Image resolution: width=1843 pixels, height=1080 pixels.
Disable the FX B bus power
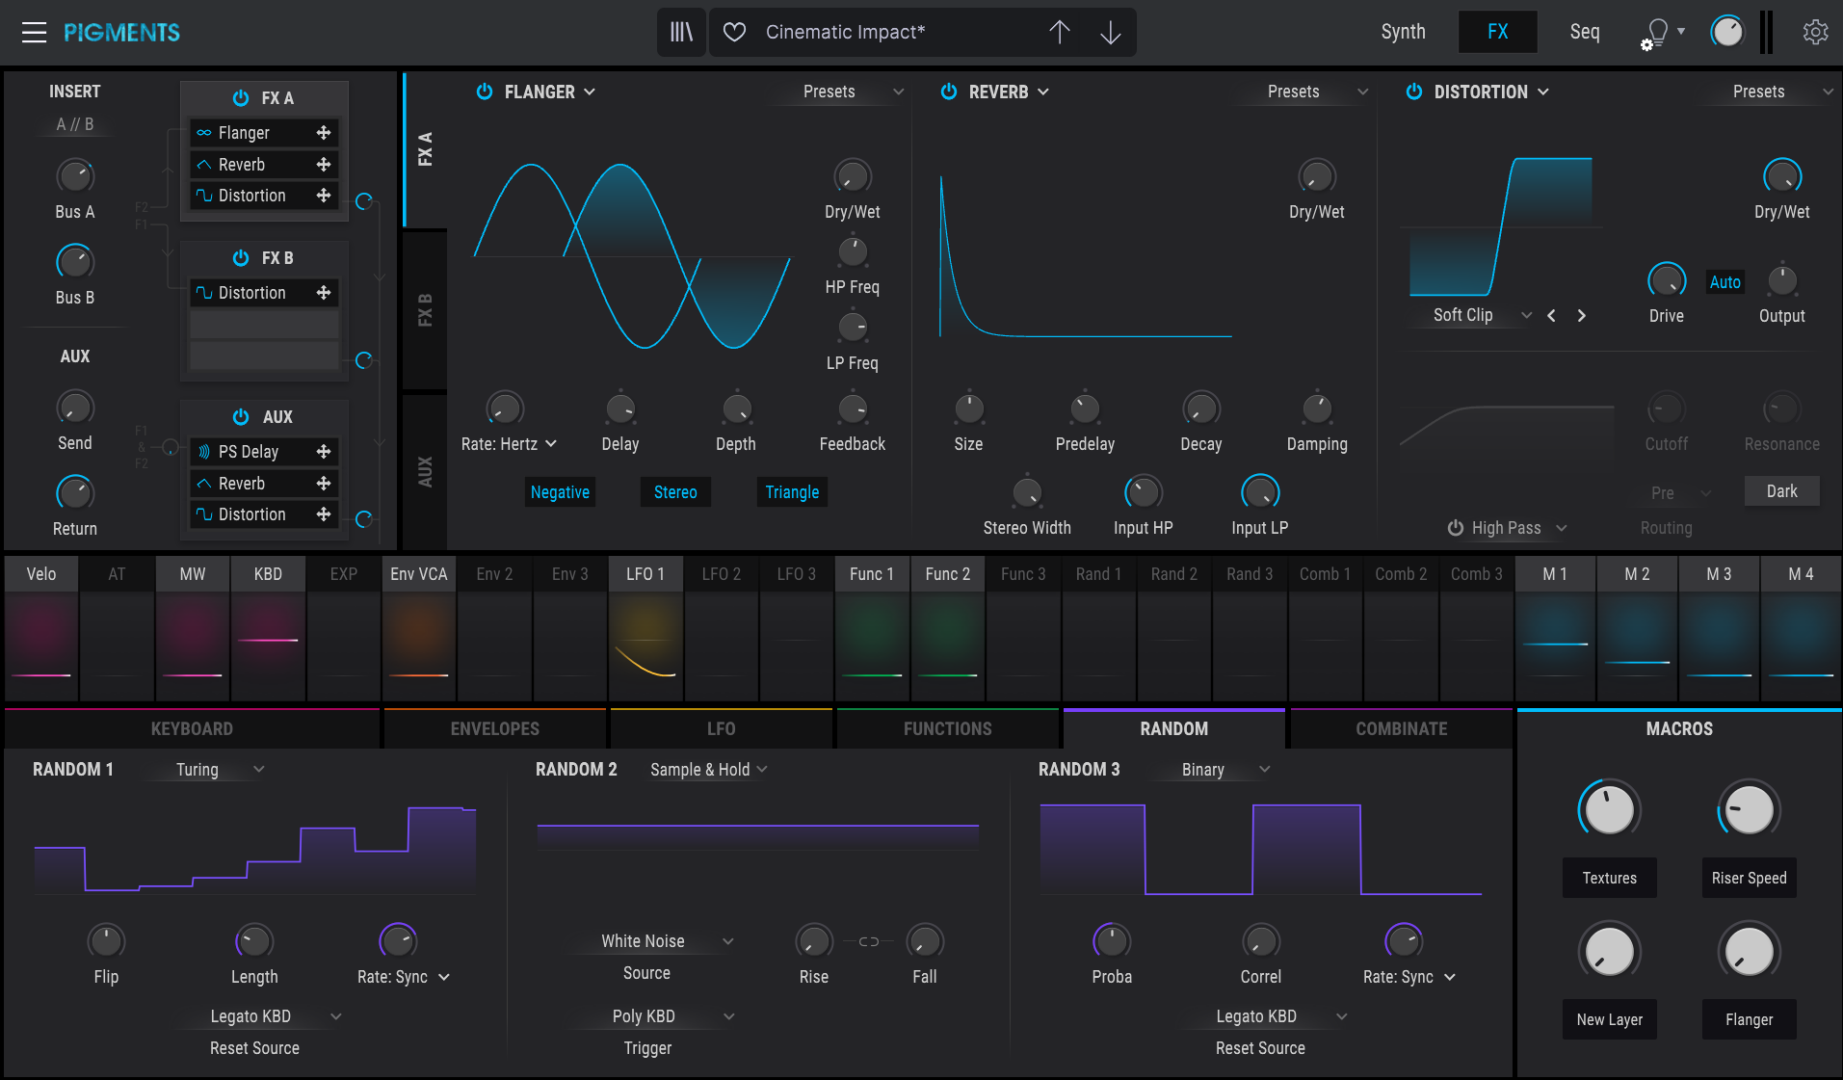pos(241,258)
